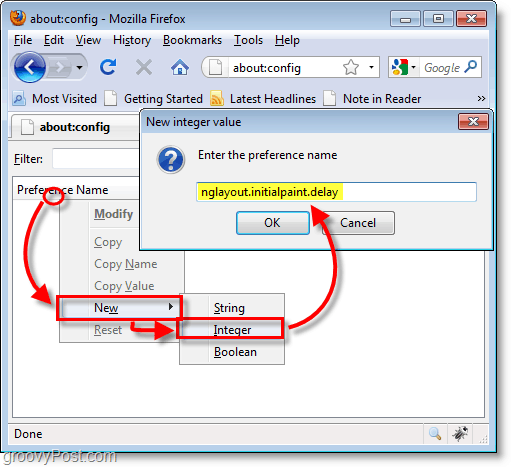Viewport: 511px width, 467px height.
Task: Open the address bar history dropdown
Action: point(371,68)
